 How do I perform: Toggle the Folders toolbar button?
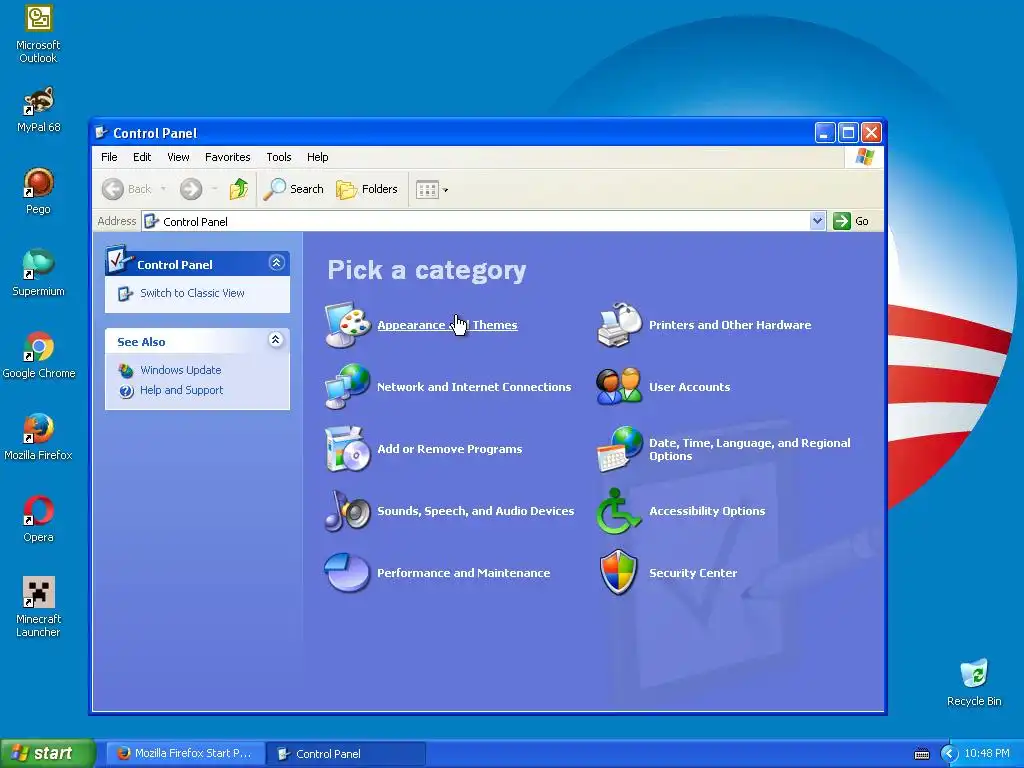[x=367, y=189]
